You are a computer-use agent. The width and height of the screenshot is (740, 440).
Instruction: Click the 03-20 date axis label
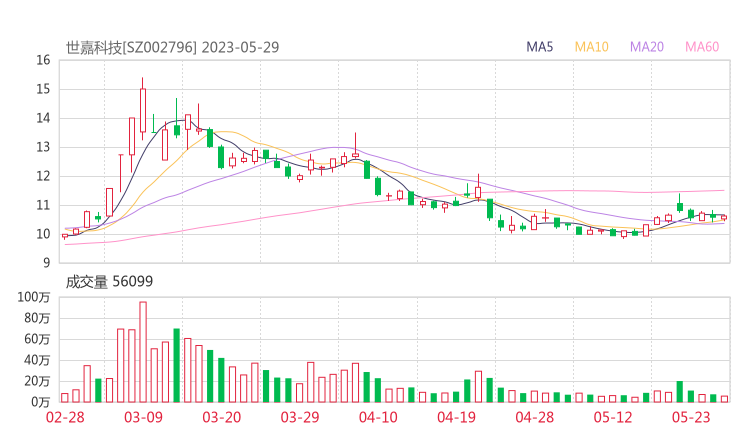click(222, 417)
